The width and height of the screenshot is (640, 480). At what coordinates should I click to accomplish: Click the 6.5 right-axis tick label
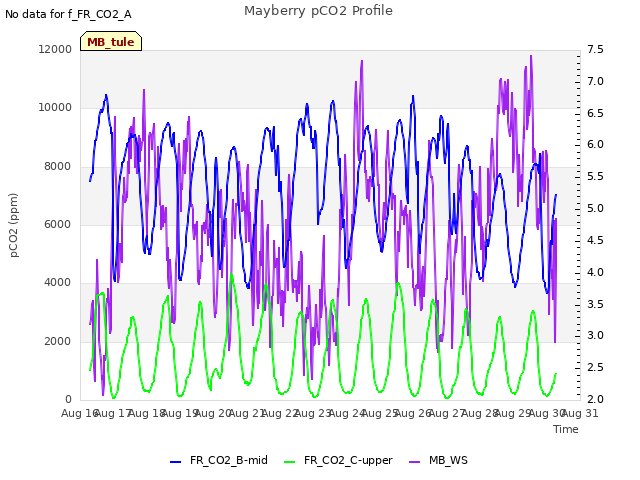(596, 113)
